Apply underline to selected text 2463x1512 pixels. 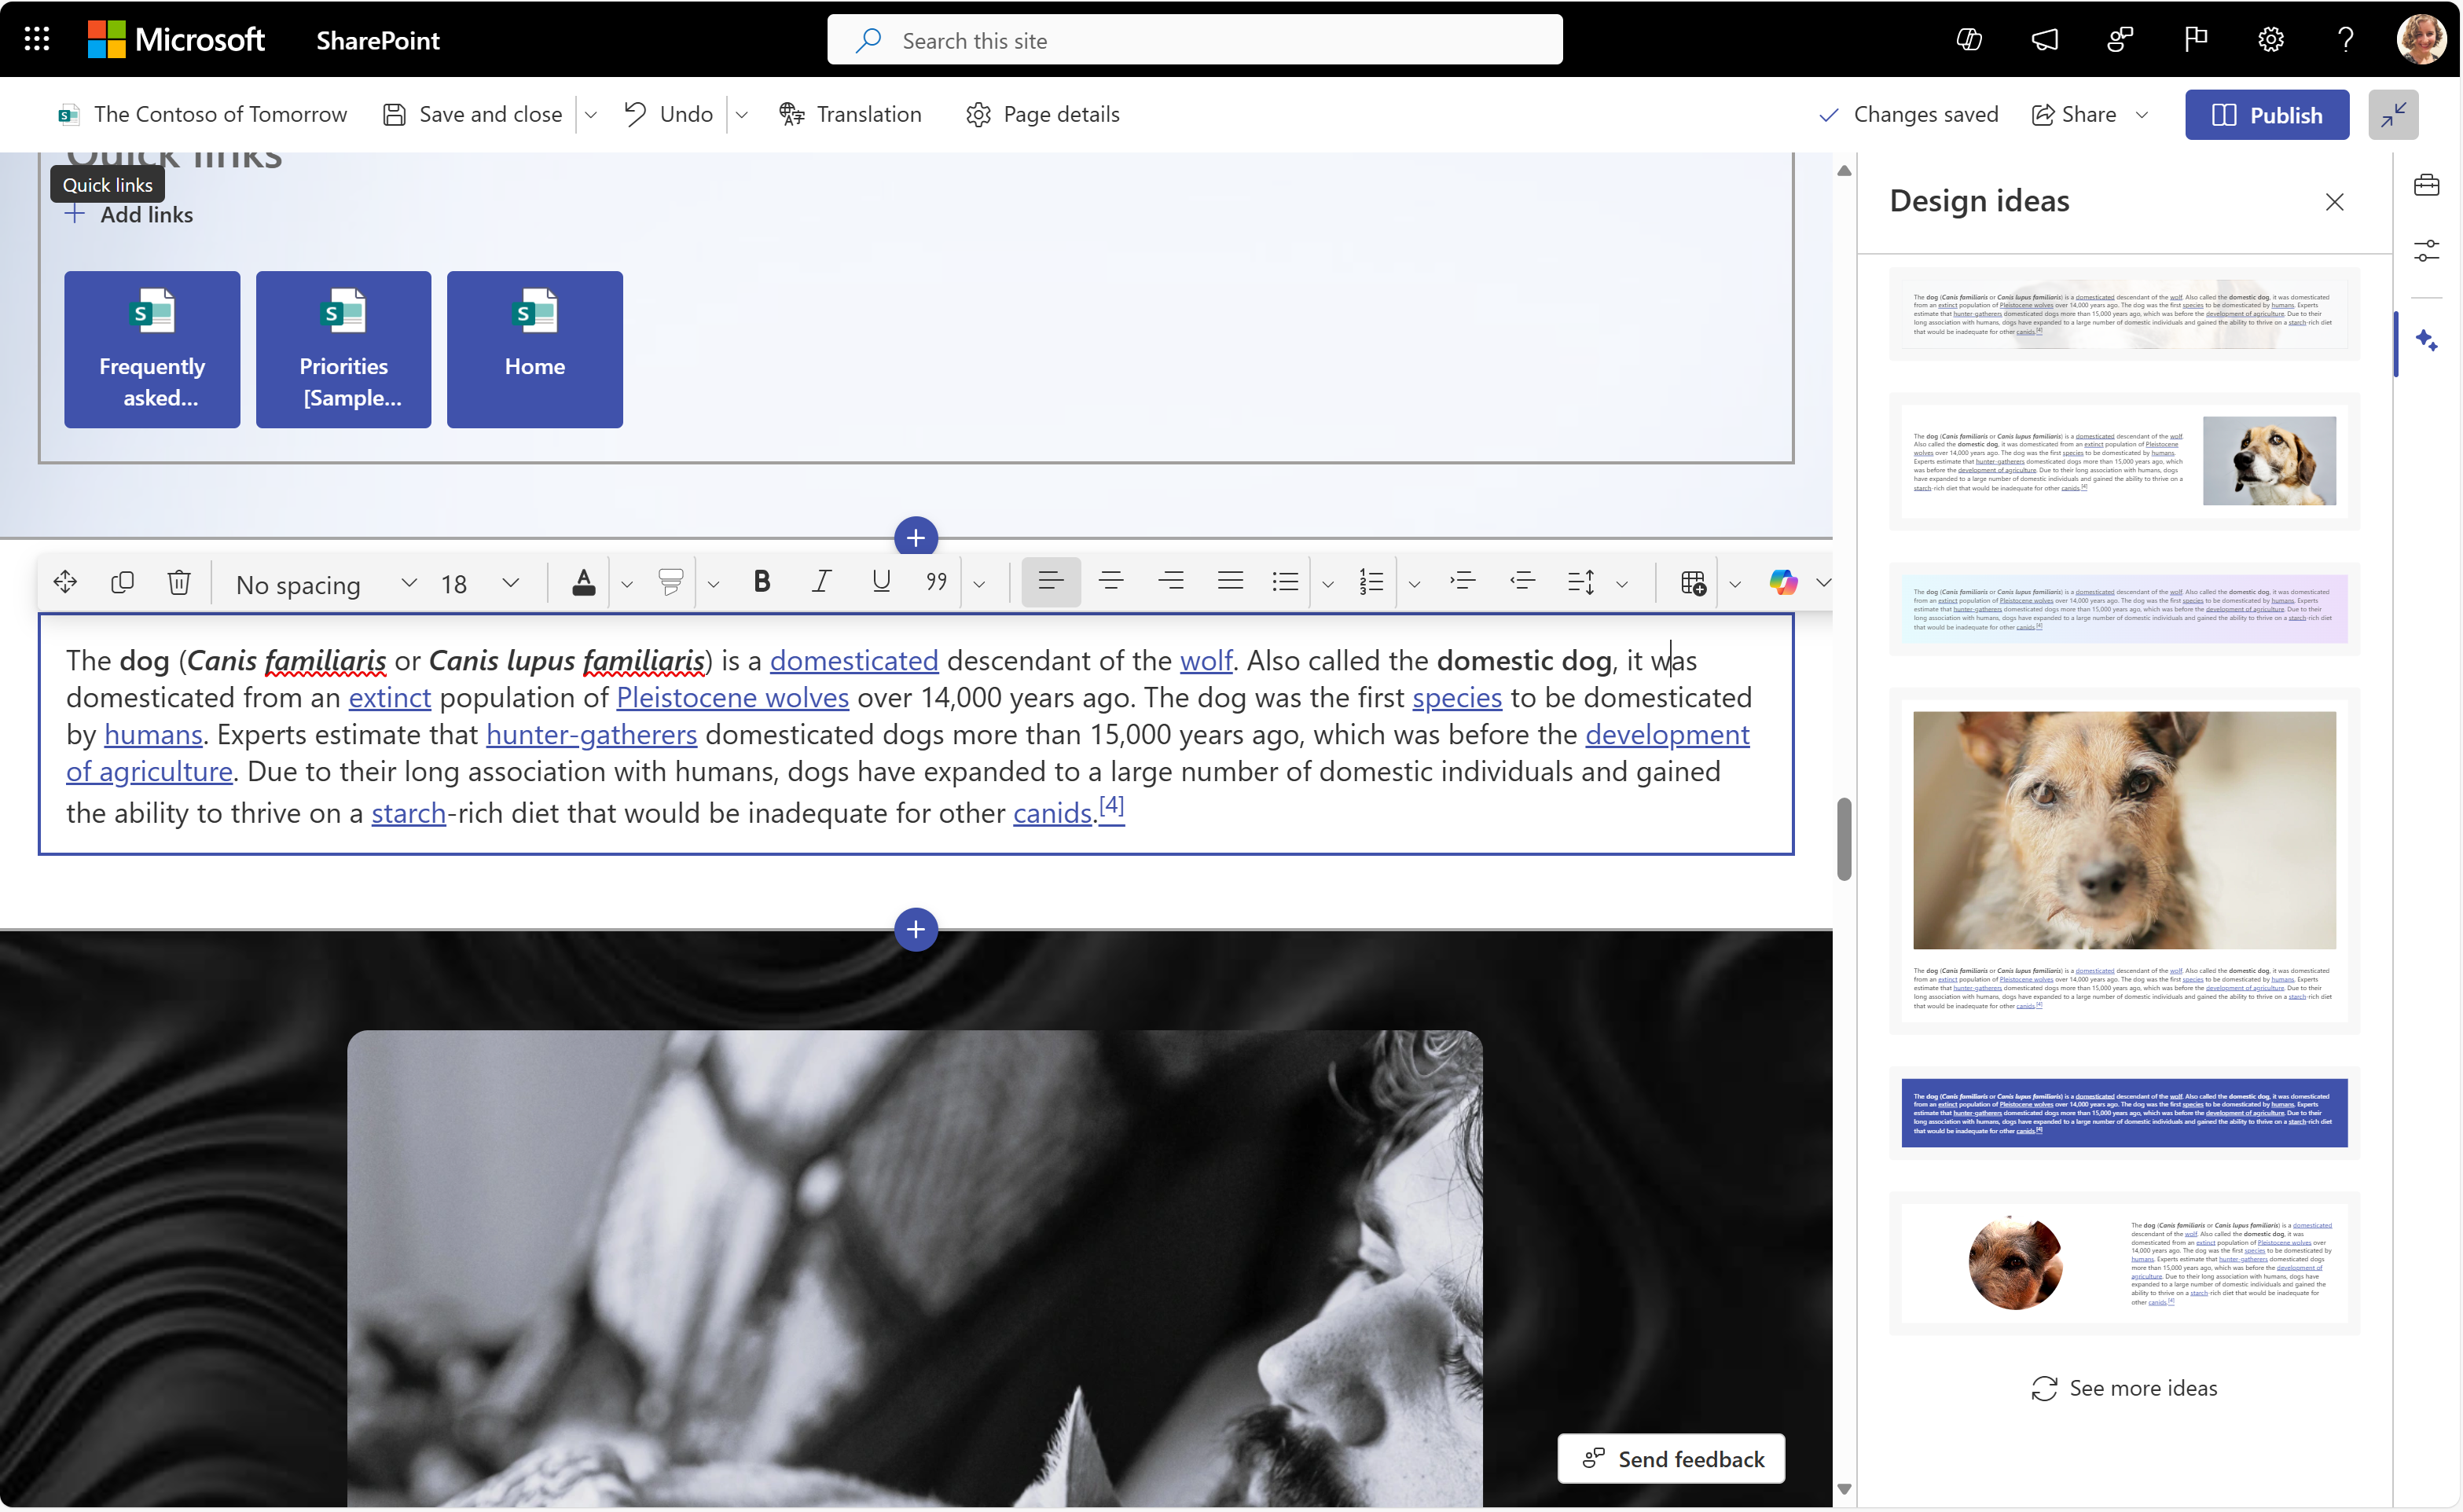[878, 581]
